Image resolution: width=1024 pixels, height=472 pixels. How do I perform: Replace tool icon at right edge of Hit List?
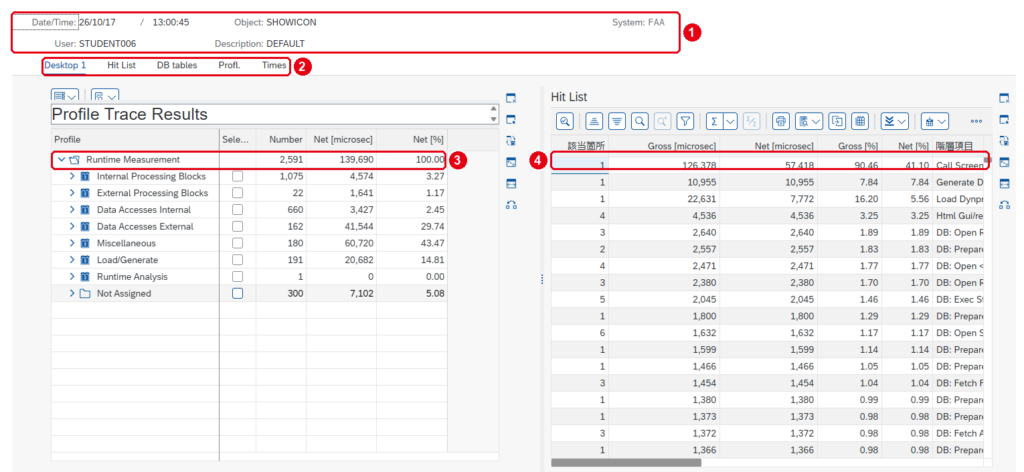click(x=1004, y=141)
